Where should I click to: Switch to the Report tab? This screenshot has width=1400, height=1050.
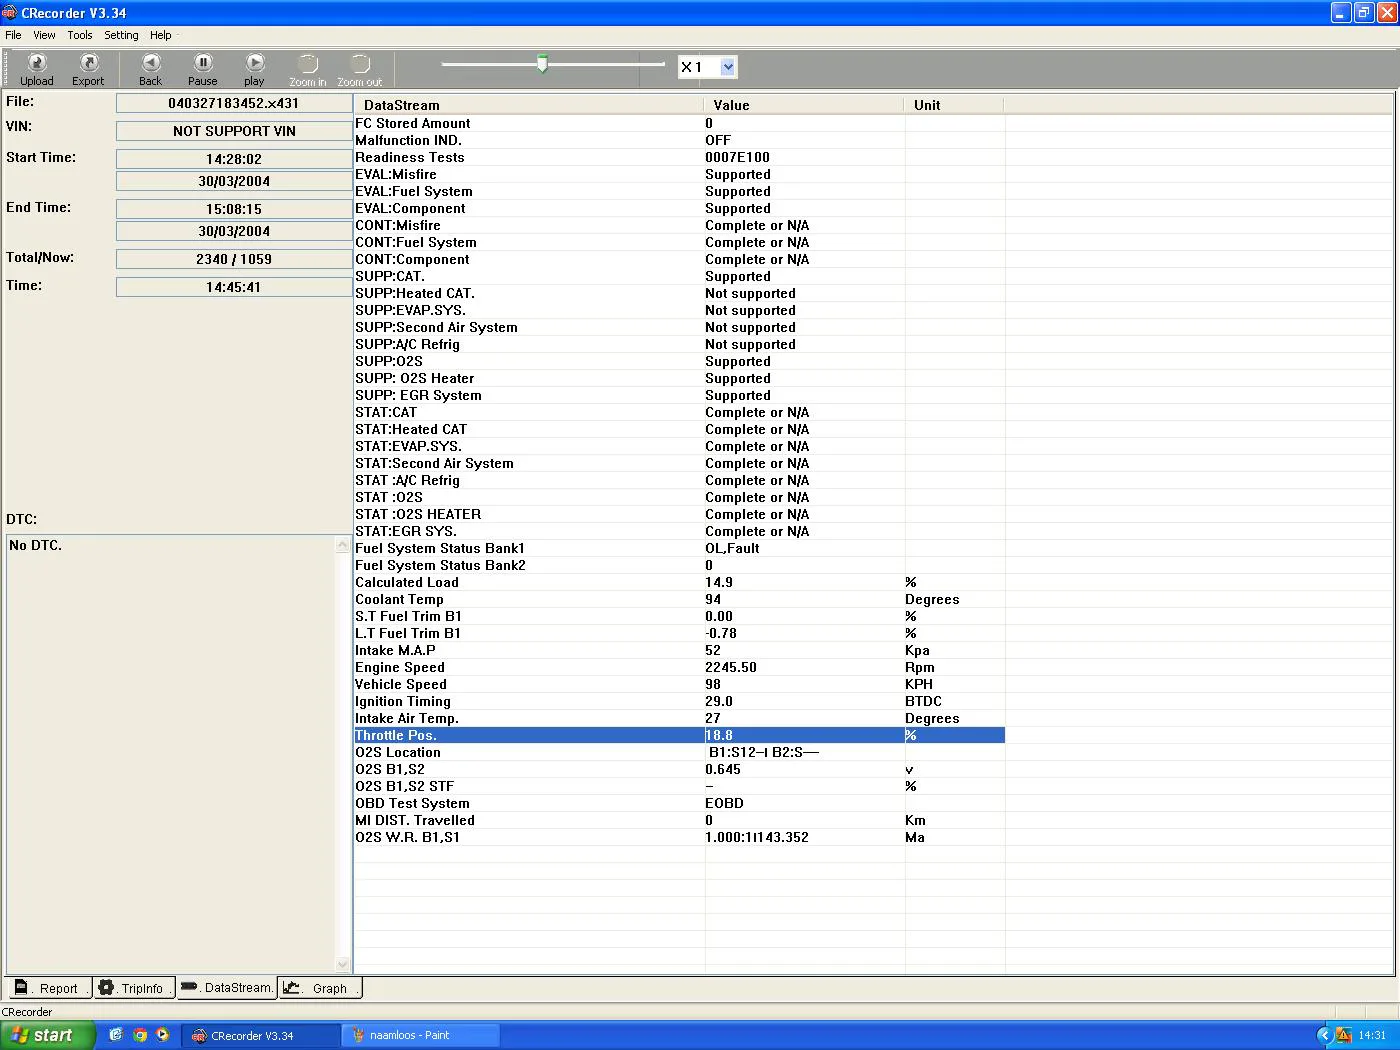[48, 988]
